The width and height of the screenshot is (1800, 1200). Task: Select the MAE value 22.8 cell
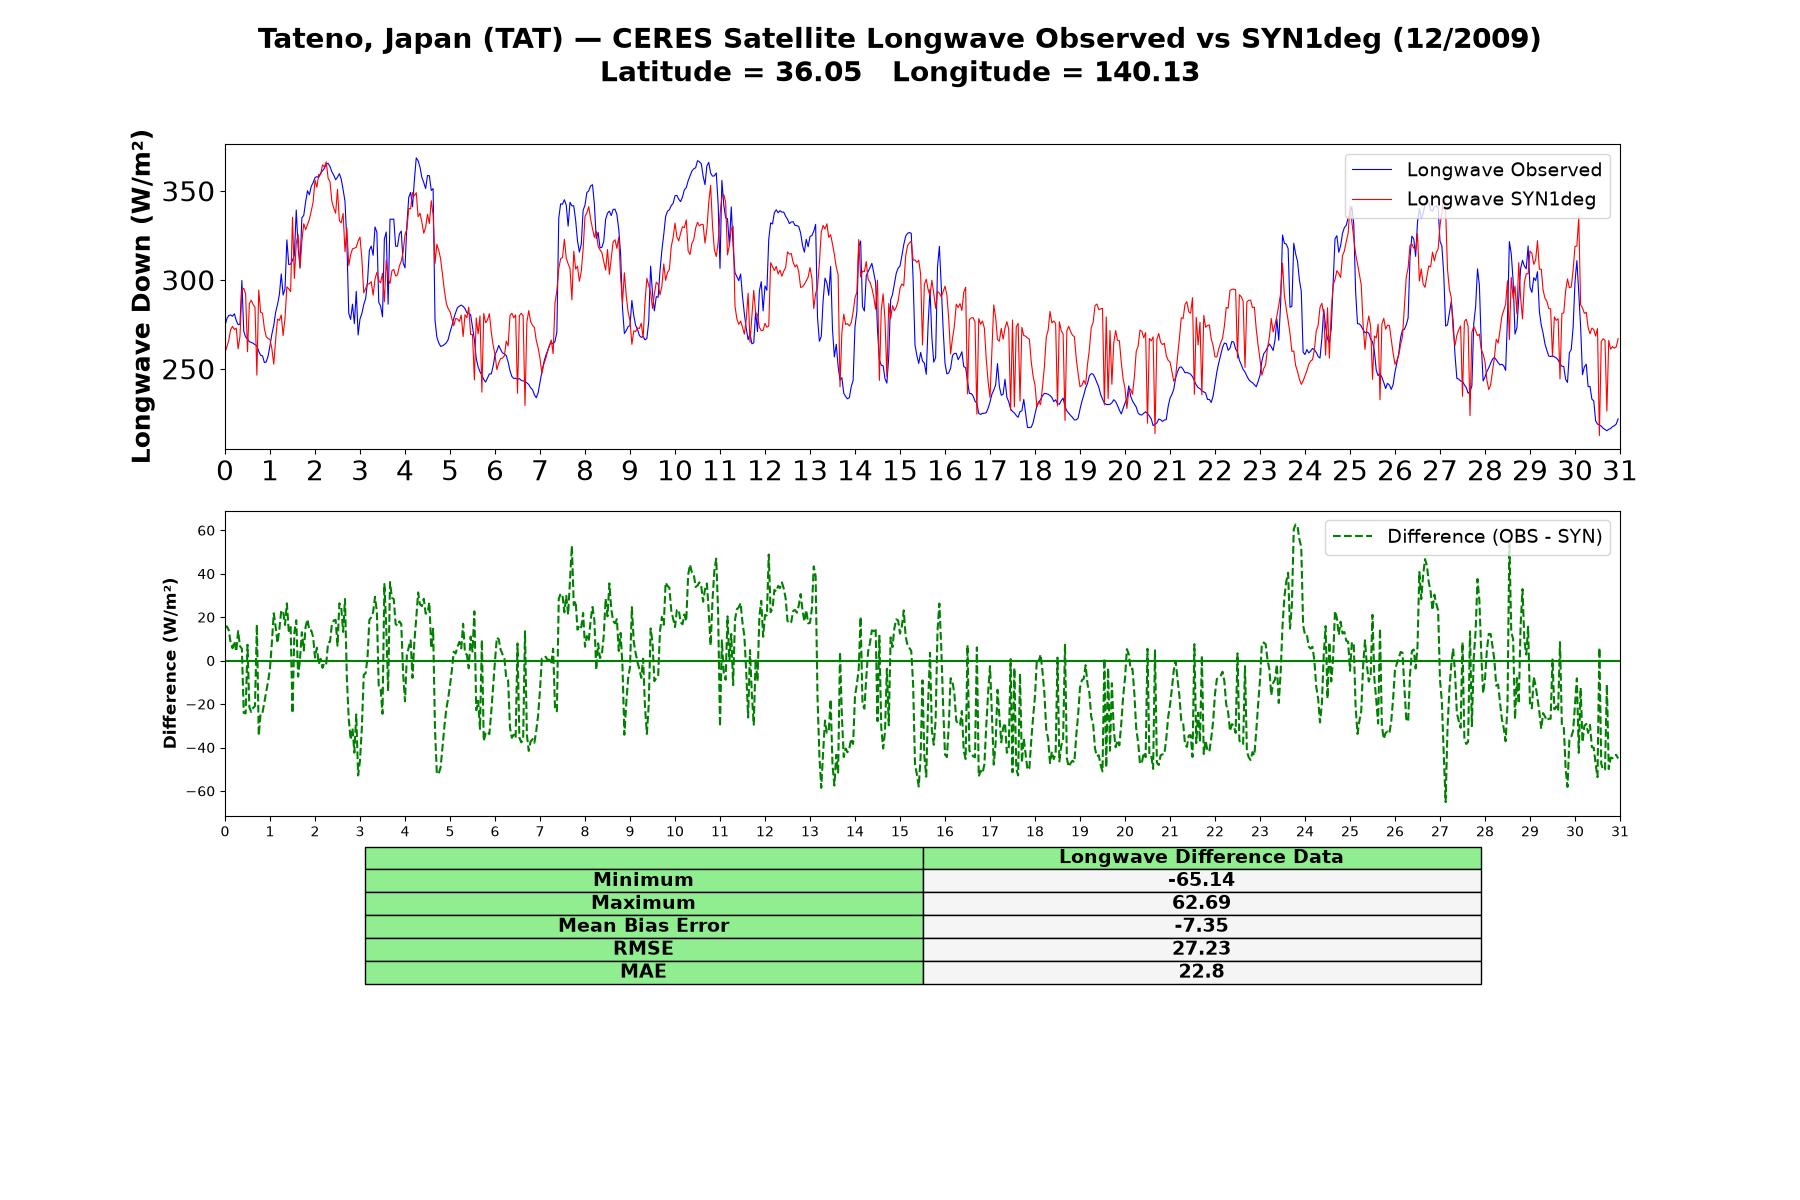pyautogui.click(x=1202, y=972)
